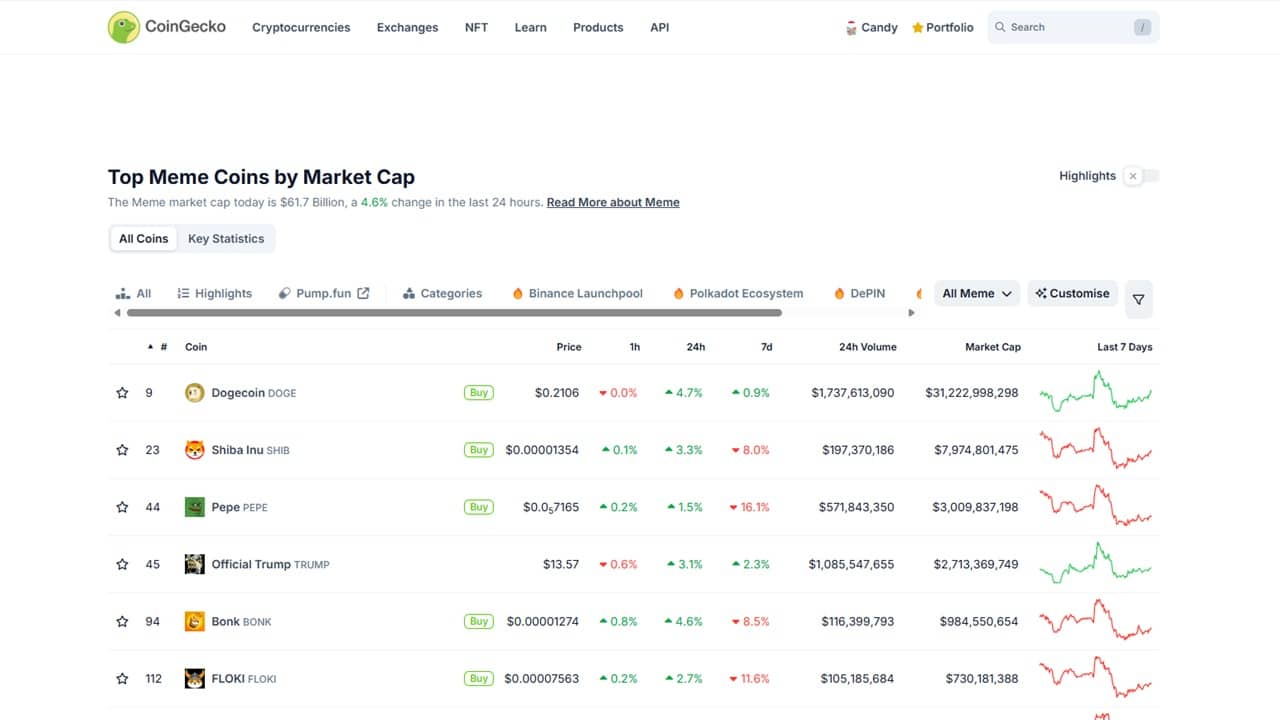Click the Pepe coin icon
The image size is (1280, 720).
(x=195, y=507)
